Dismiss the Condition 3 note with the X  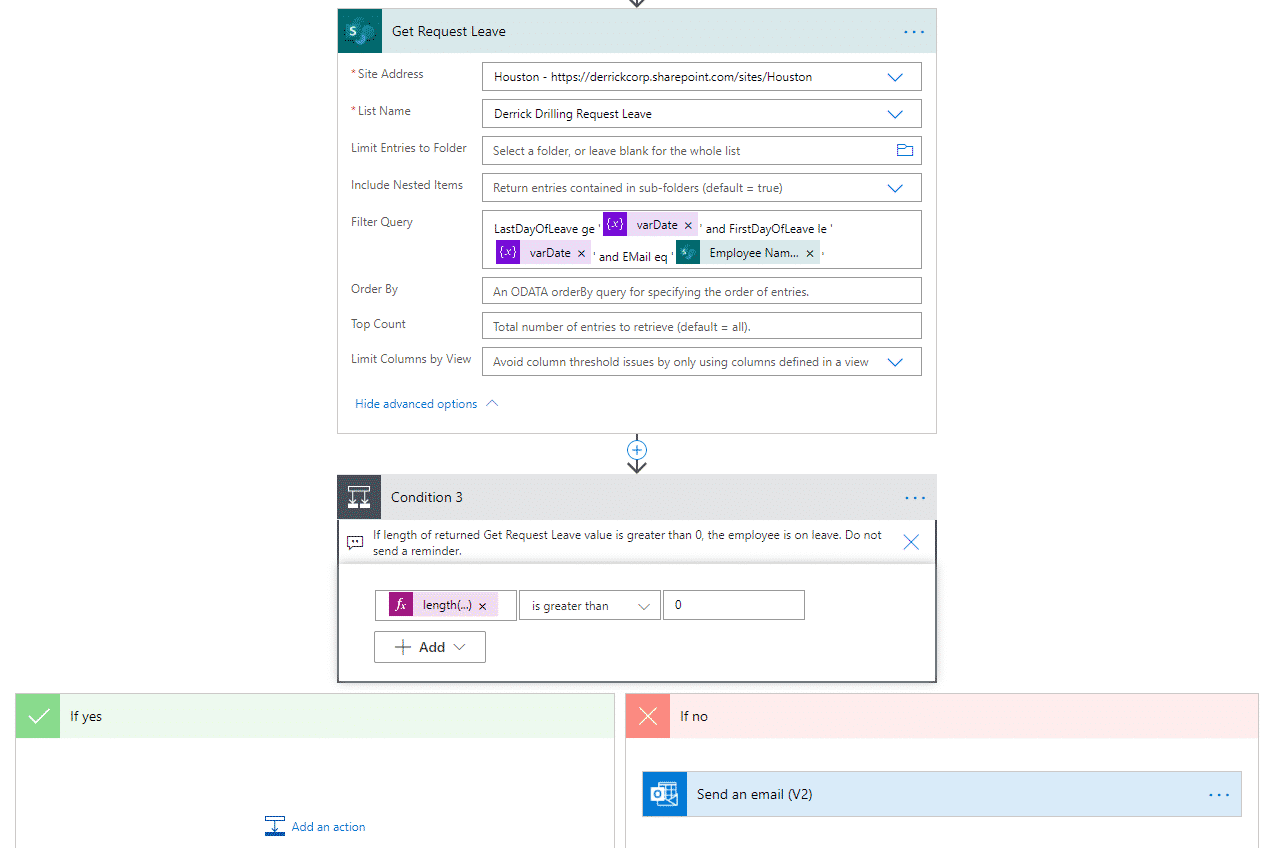coord(910,541)
